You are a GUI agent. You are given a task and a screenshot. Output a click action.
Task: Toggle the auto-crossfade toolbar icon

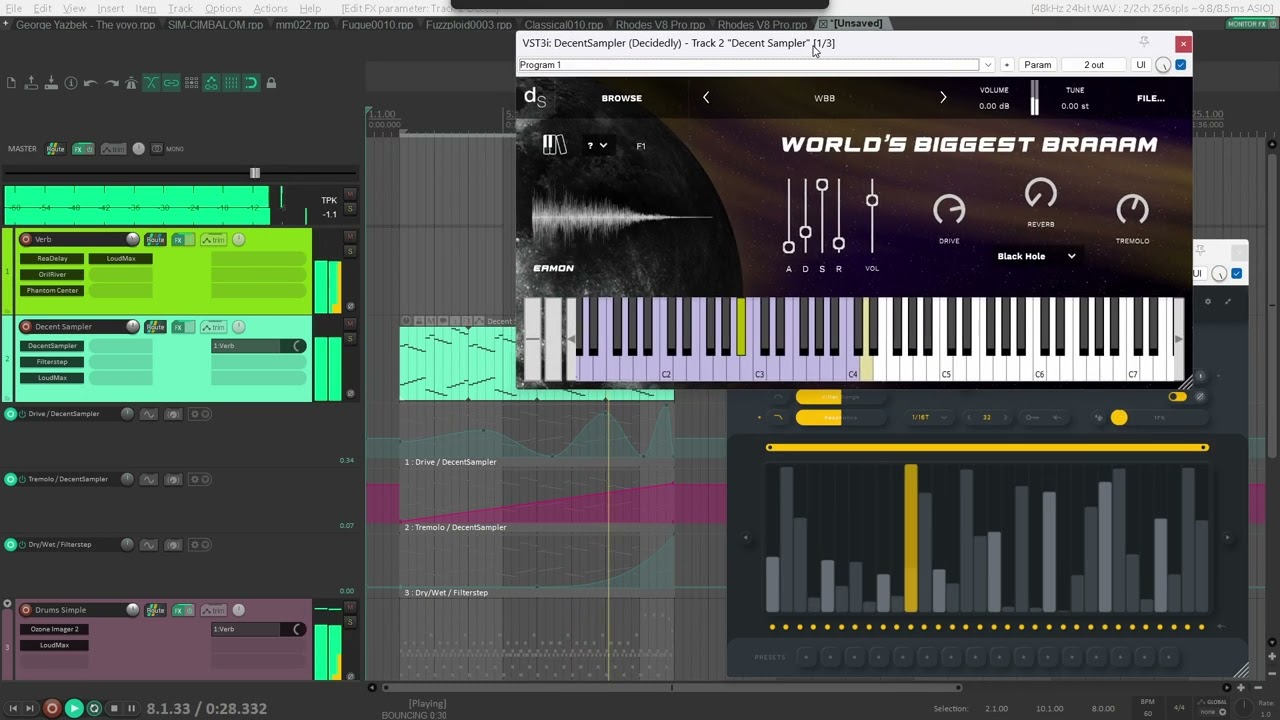(x=151, y=83)
